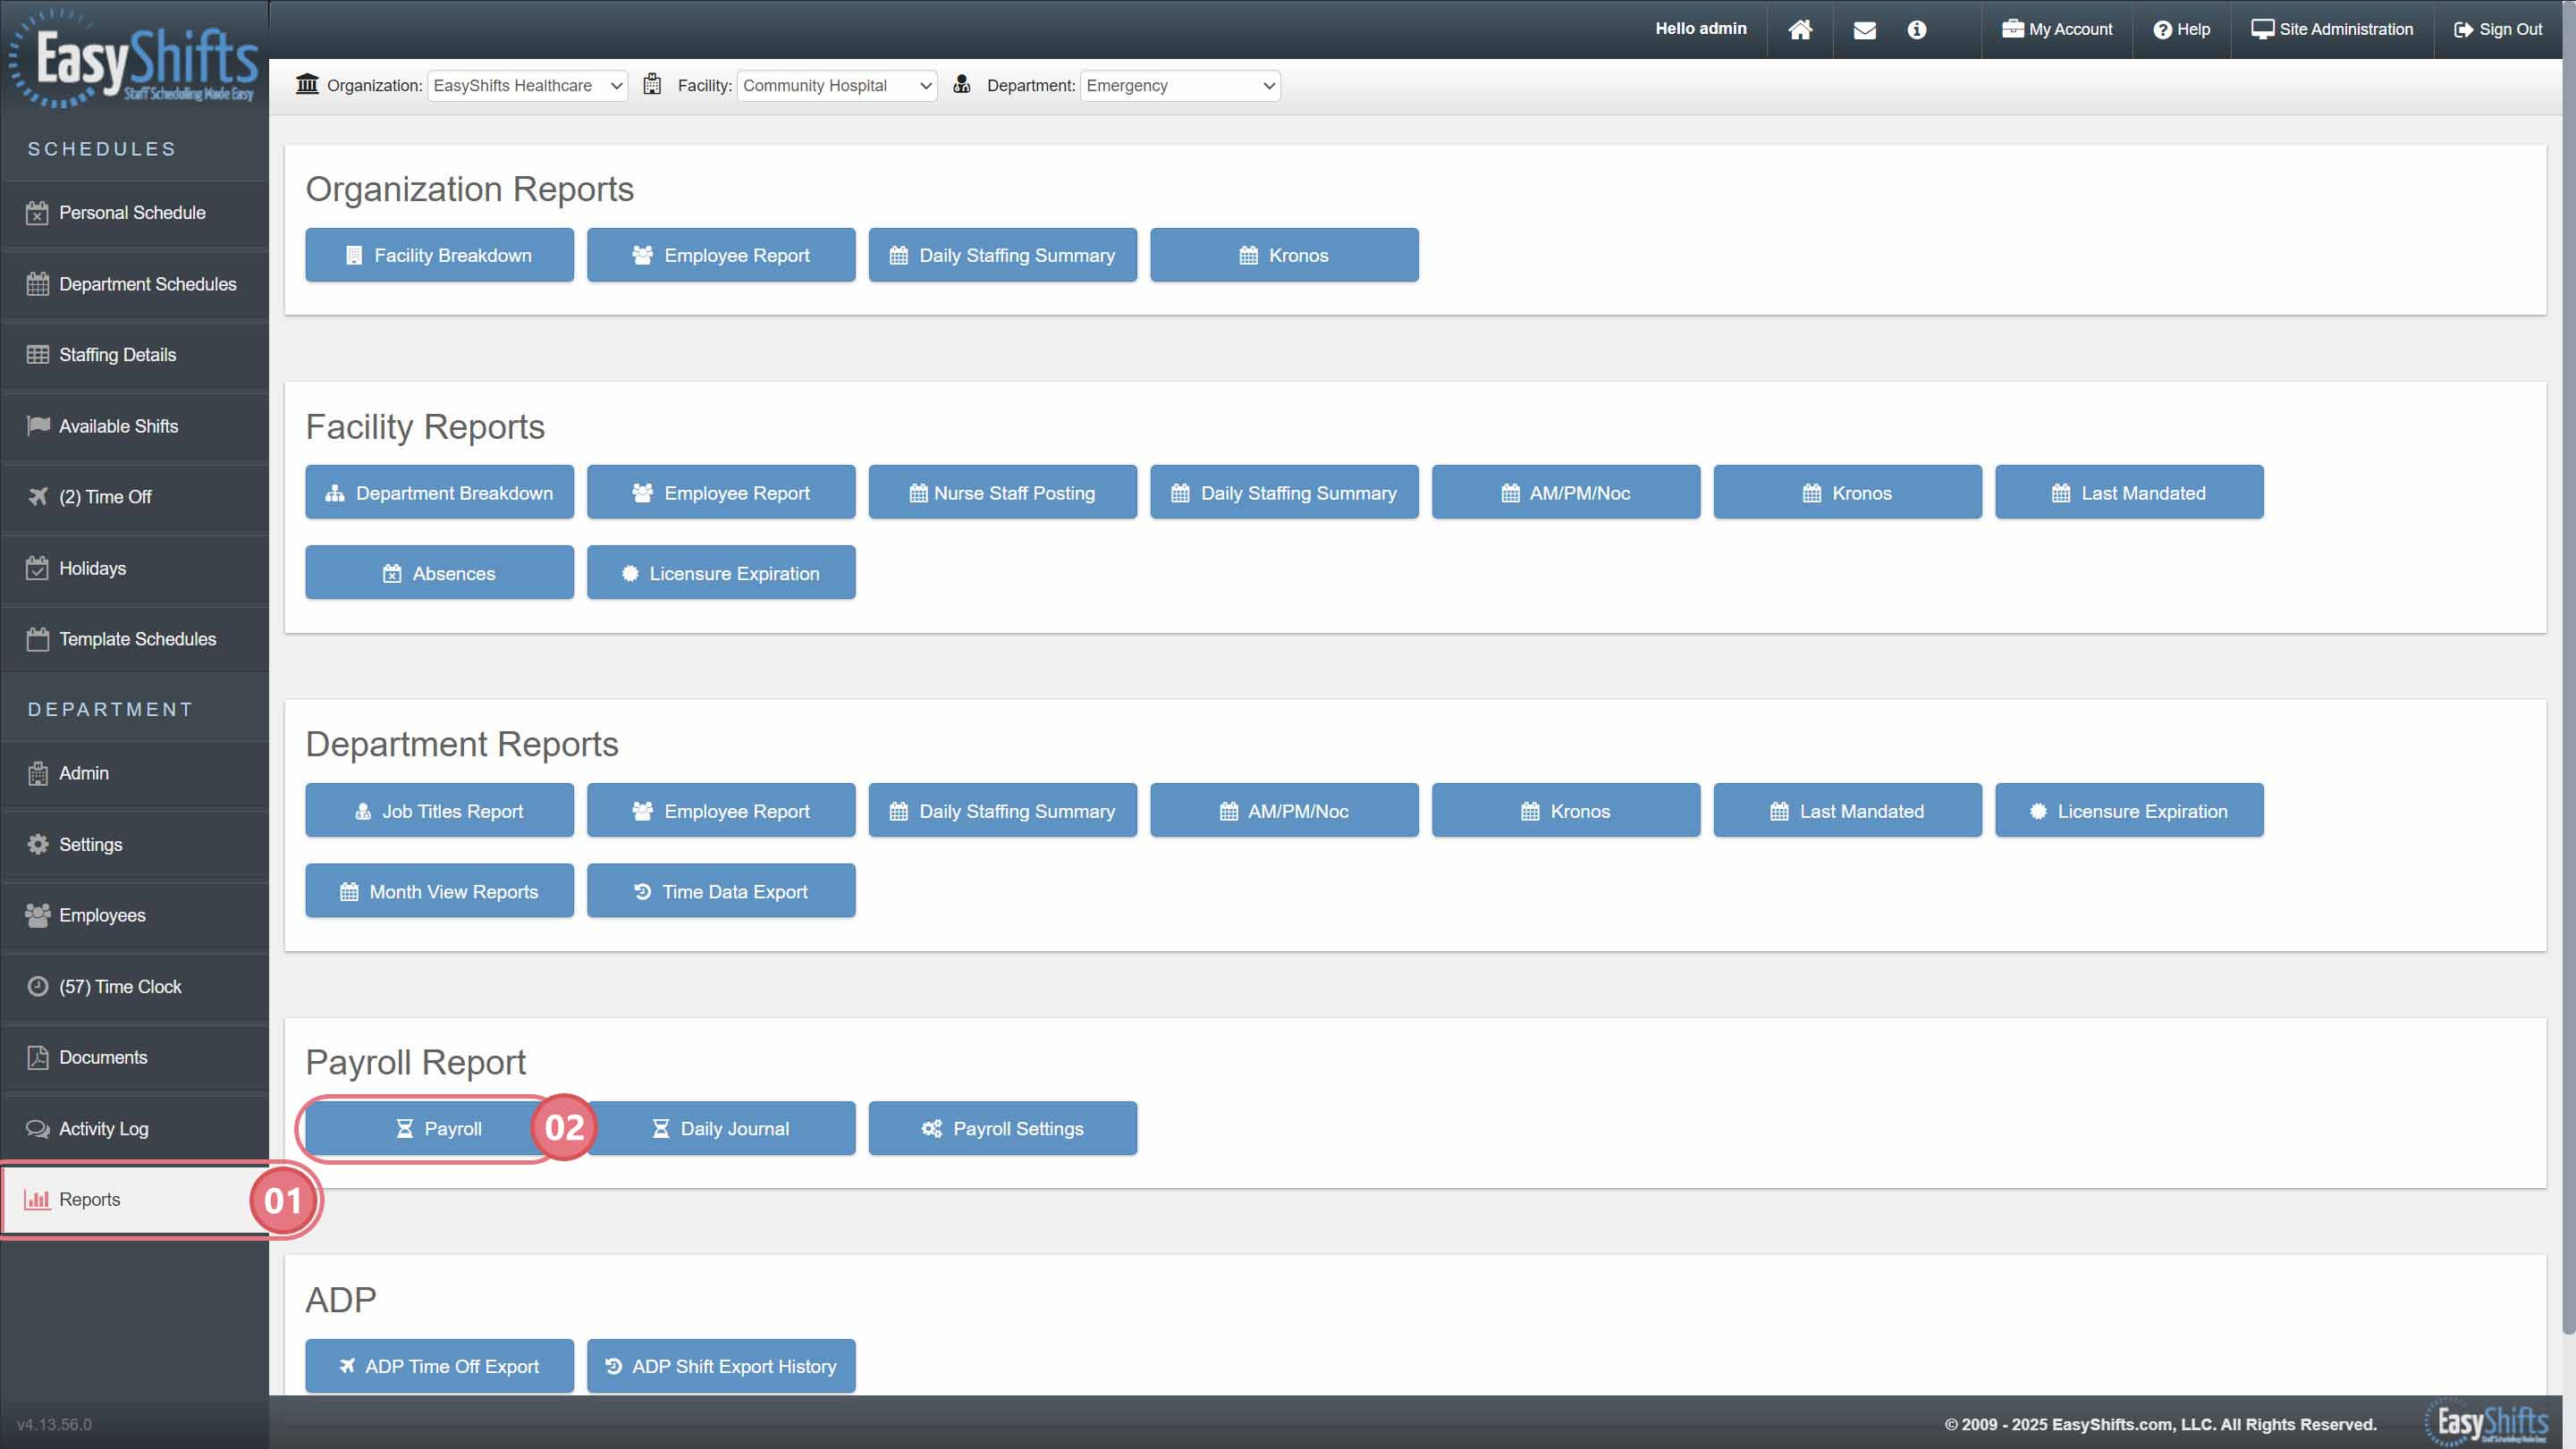The image size is (2576, 1449).
Task: Click the Reports bar-chart icon
Action: pyautogui.click(x=37, y=1199)
